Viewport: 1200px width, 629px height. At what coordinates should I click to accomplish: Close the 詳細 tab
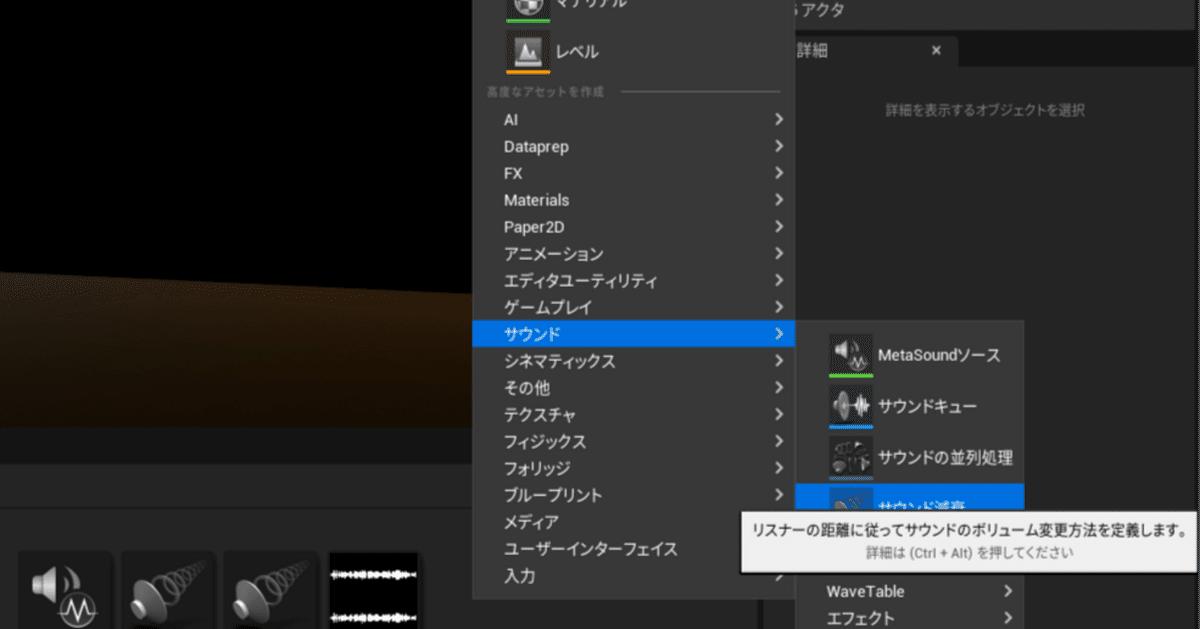point(936,50)
